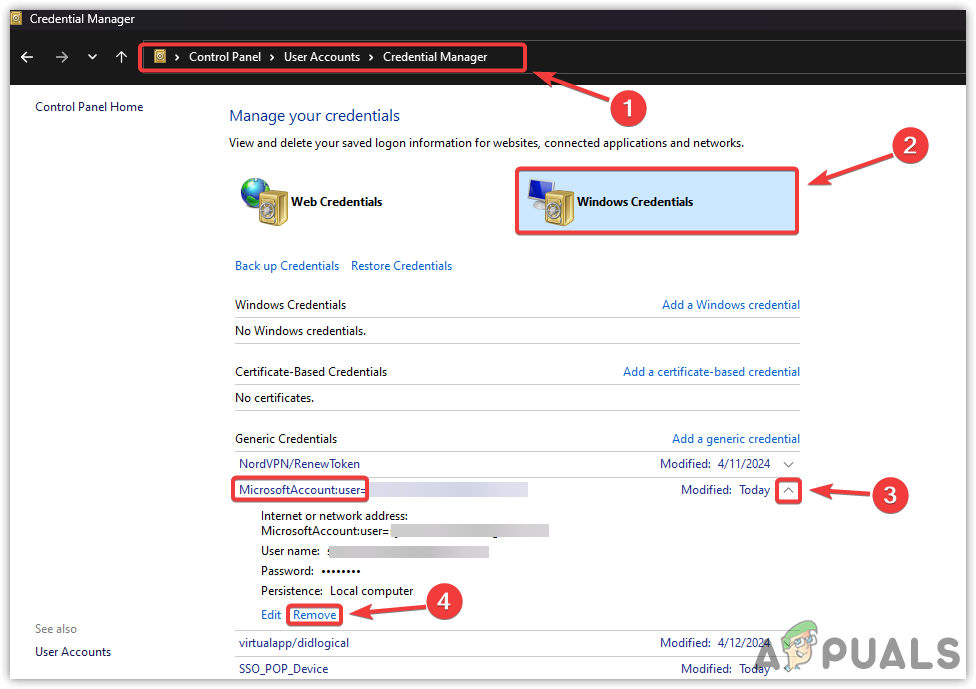This screenshot has height=689, width=976.
Task: Expand the chevron after Control Panel breadcrumb
Action: [x=273, y=57]
